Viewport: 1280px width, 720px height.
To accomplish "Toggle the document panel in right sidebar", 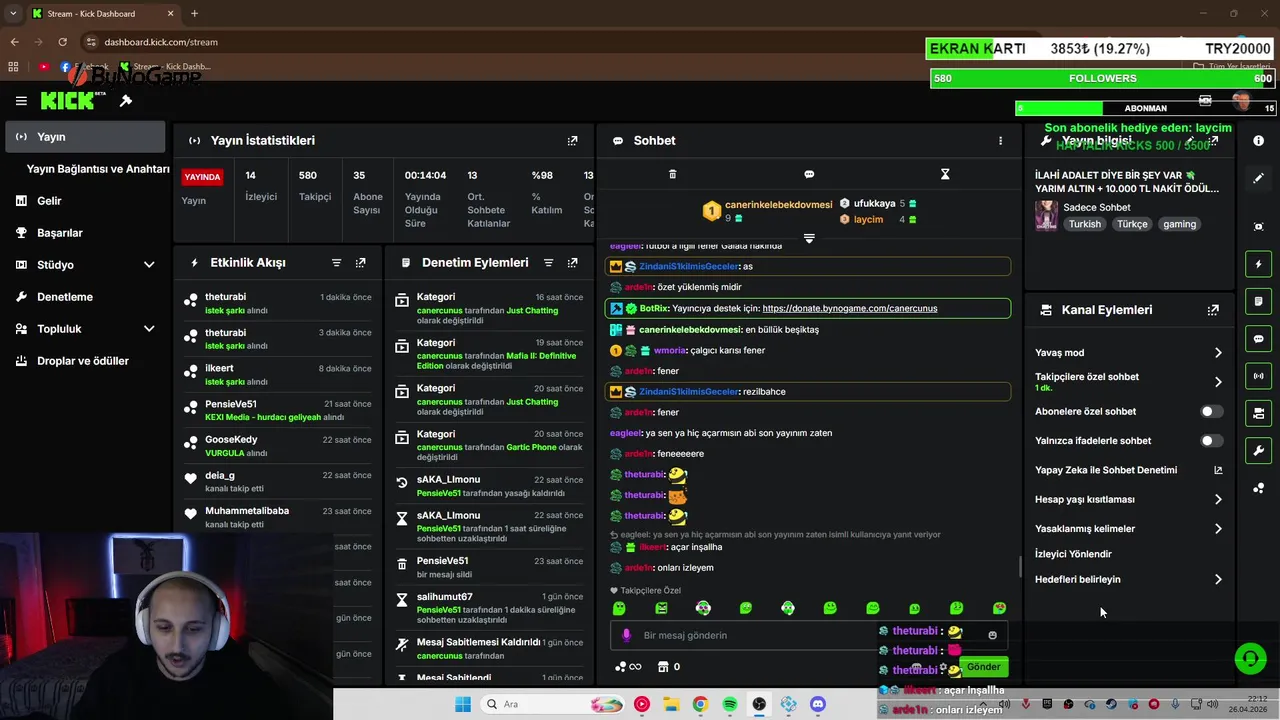I will click(x=1258, y=301).
